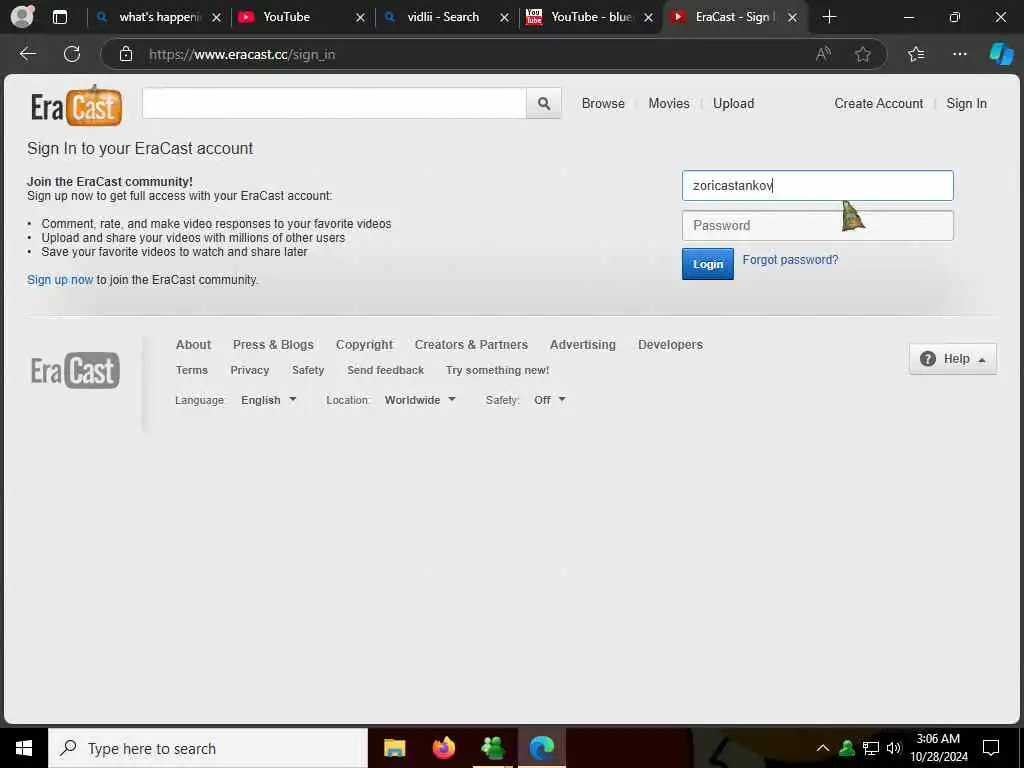Open the Safety footer link
The width and height of the screenshot is (1024, 768).
(x=308, y=370)
